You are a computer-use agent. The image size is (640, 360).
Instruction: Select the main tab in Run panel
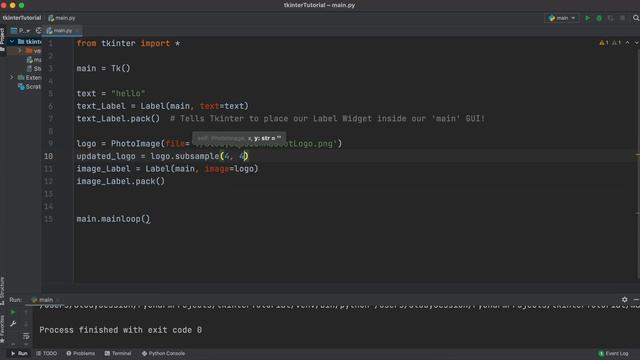43,300
